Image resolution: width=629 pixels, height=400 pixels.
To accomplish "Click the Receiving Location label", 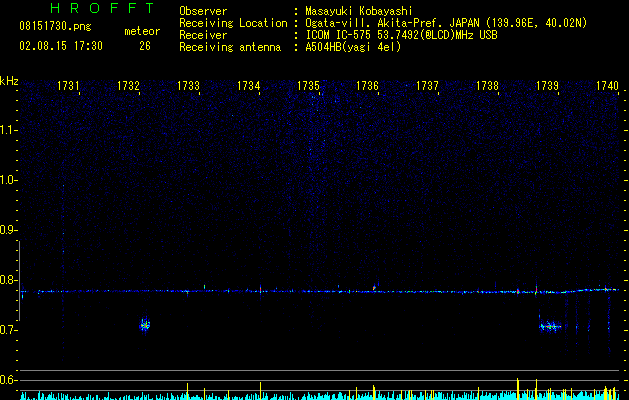I will tap(233, 23).
